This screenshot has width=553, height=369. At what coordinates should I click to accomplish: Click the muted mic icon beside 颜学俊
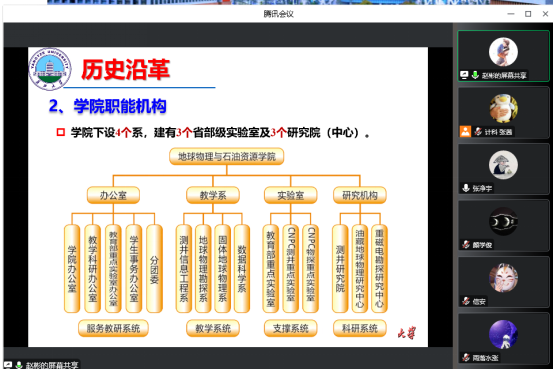pyautogui.click(x=466, y=244)
